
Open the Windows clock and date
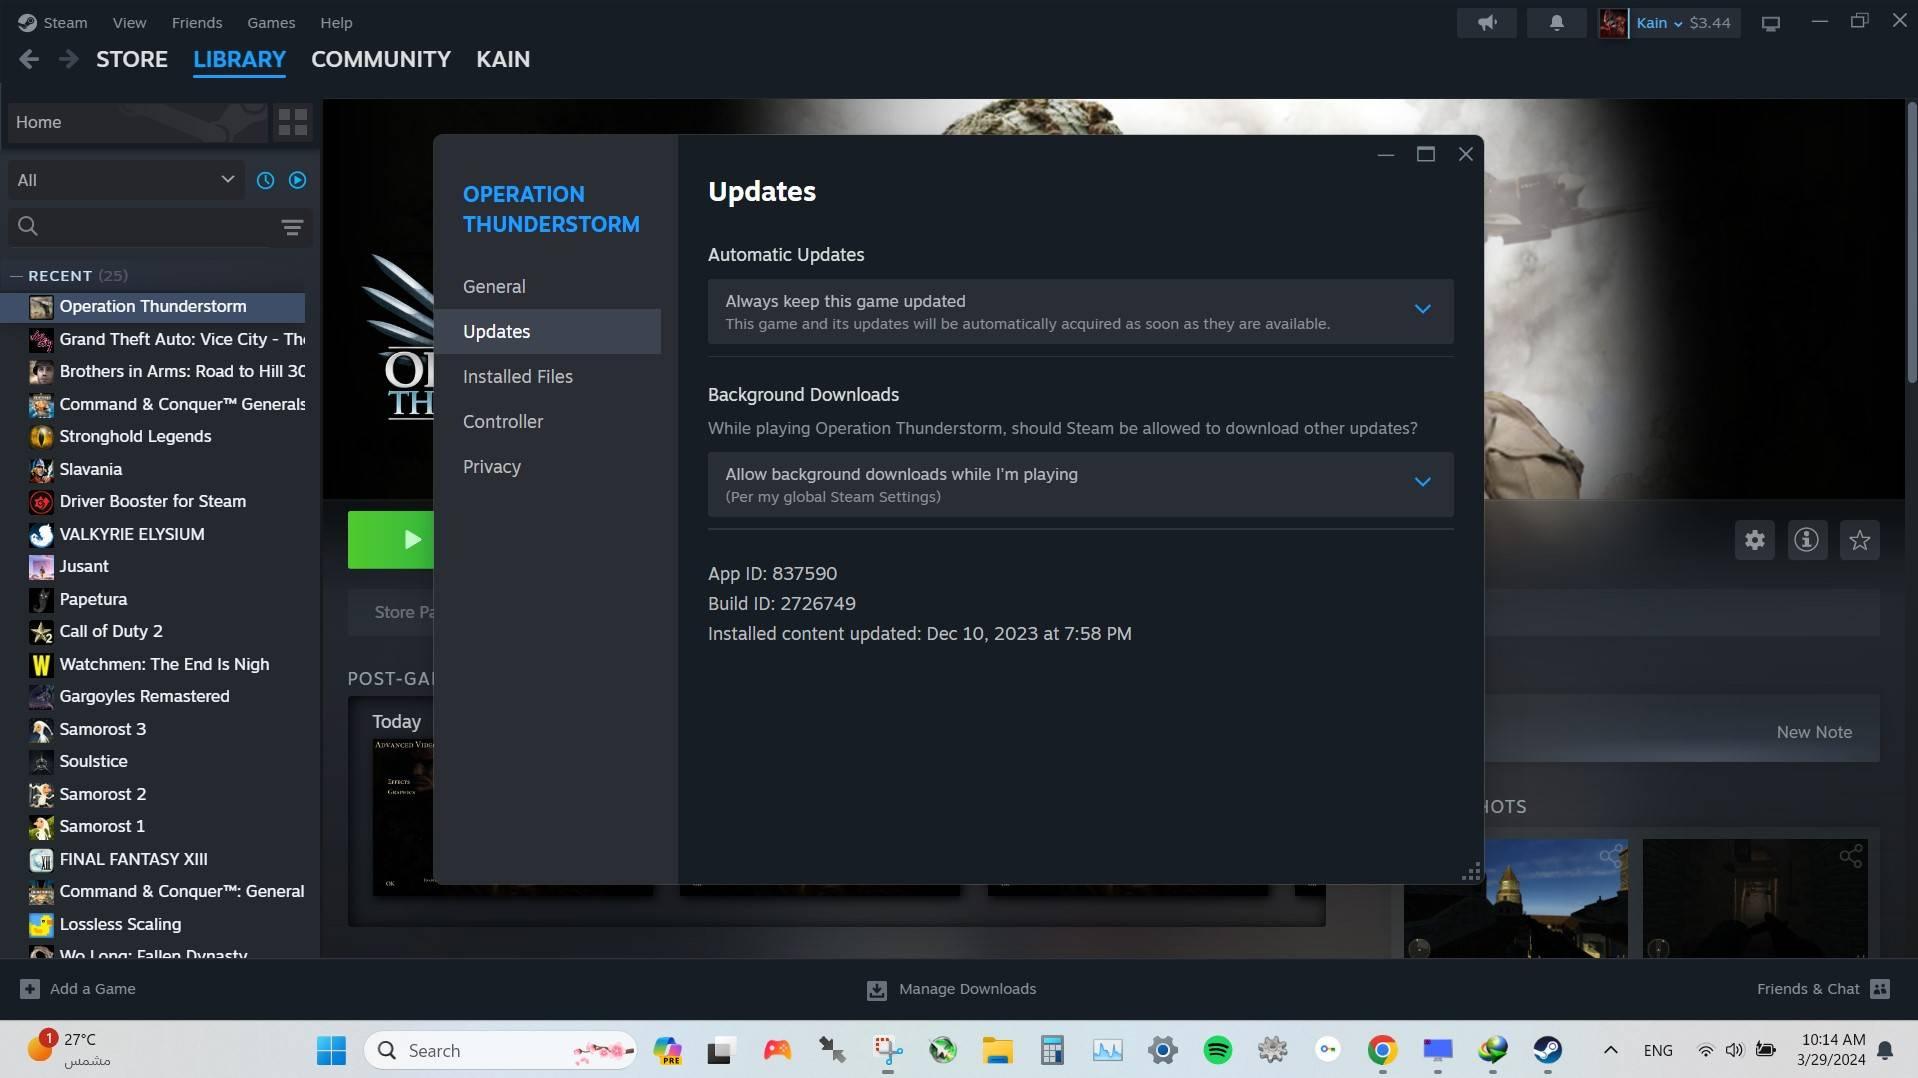(1831, 1050)
